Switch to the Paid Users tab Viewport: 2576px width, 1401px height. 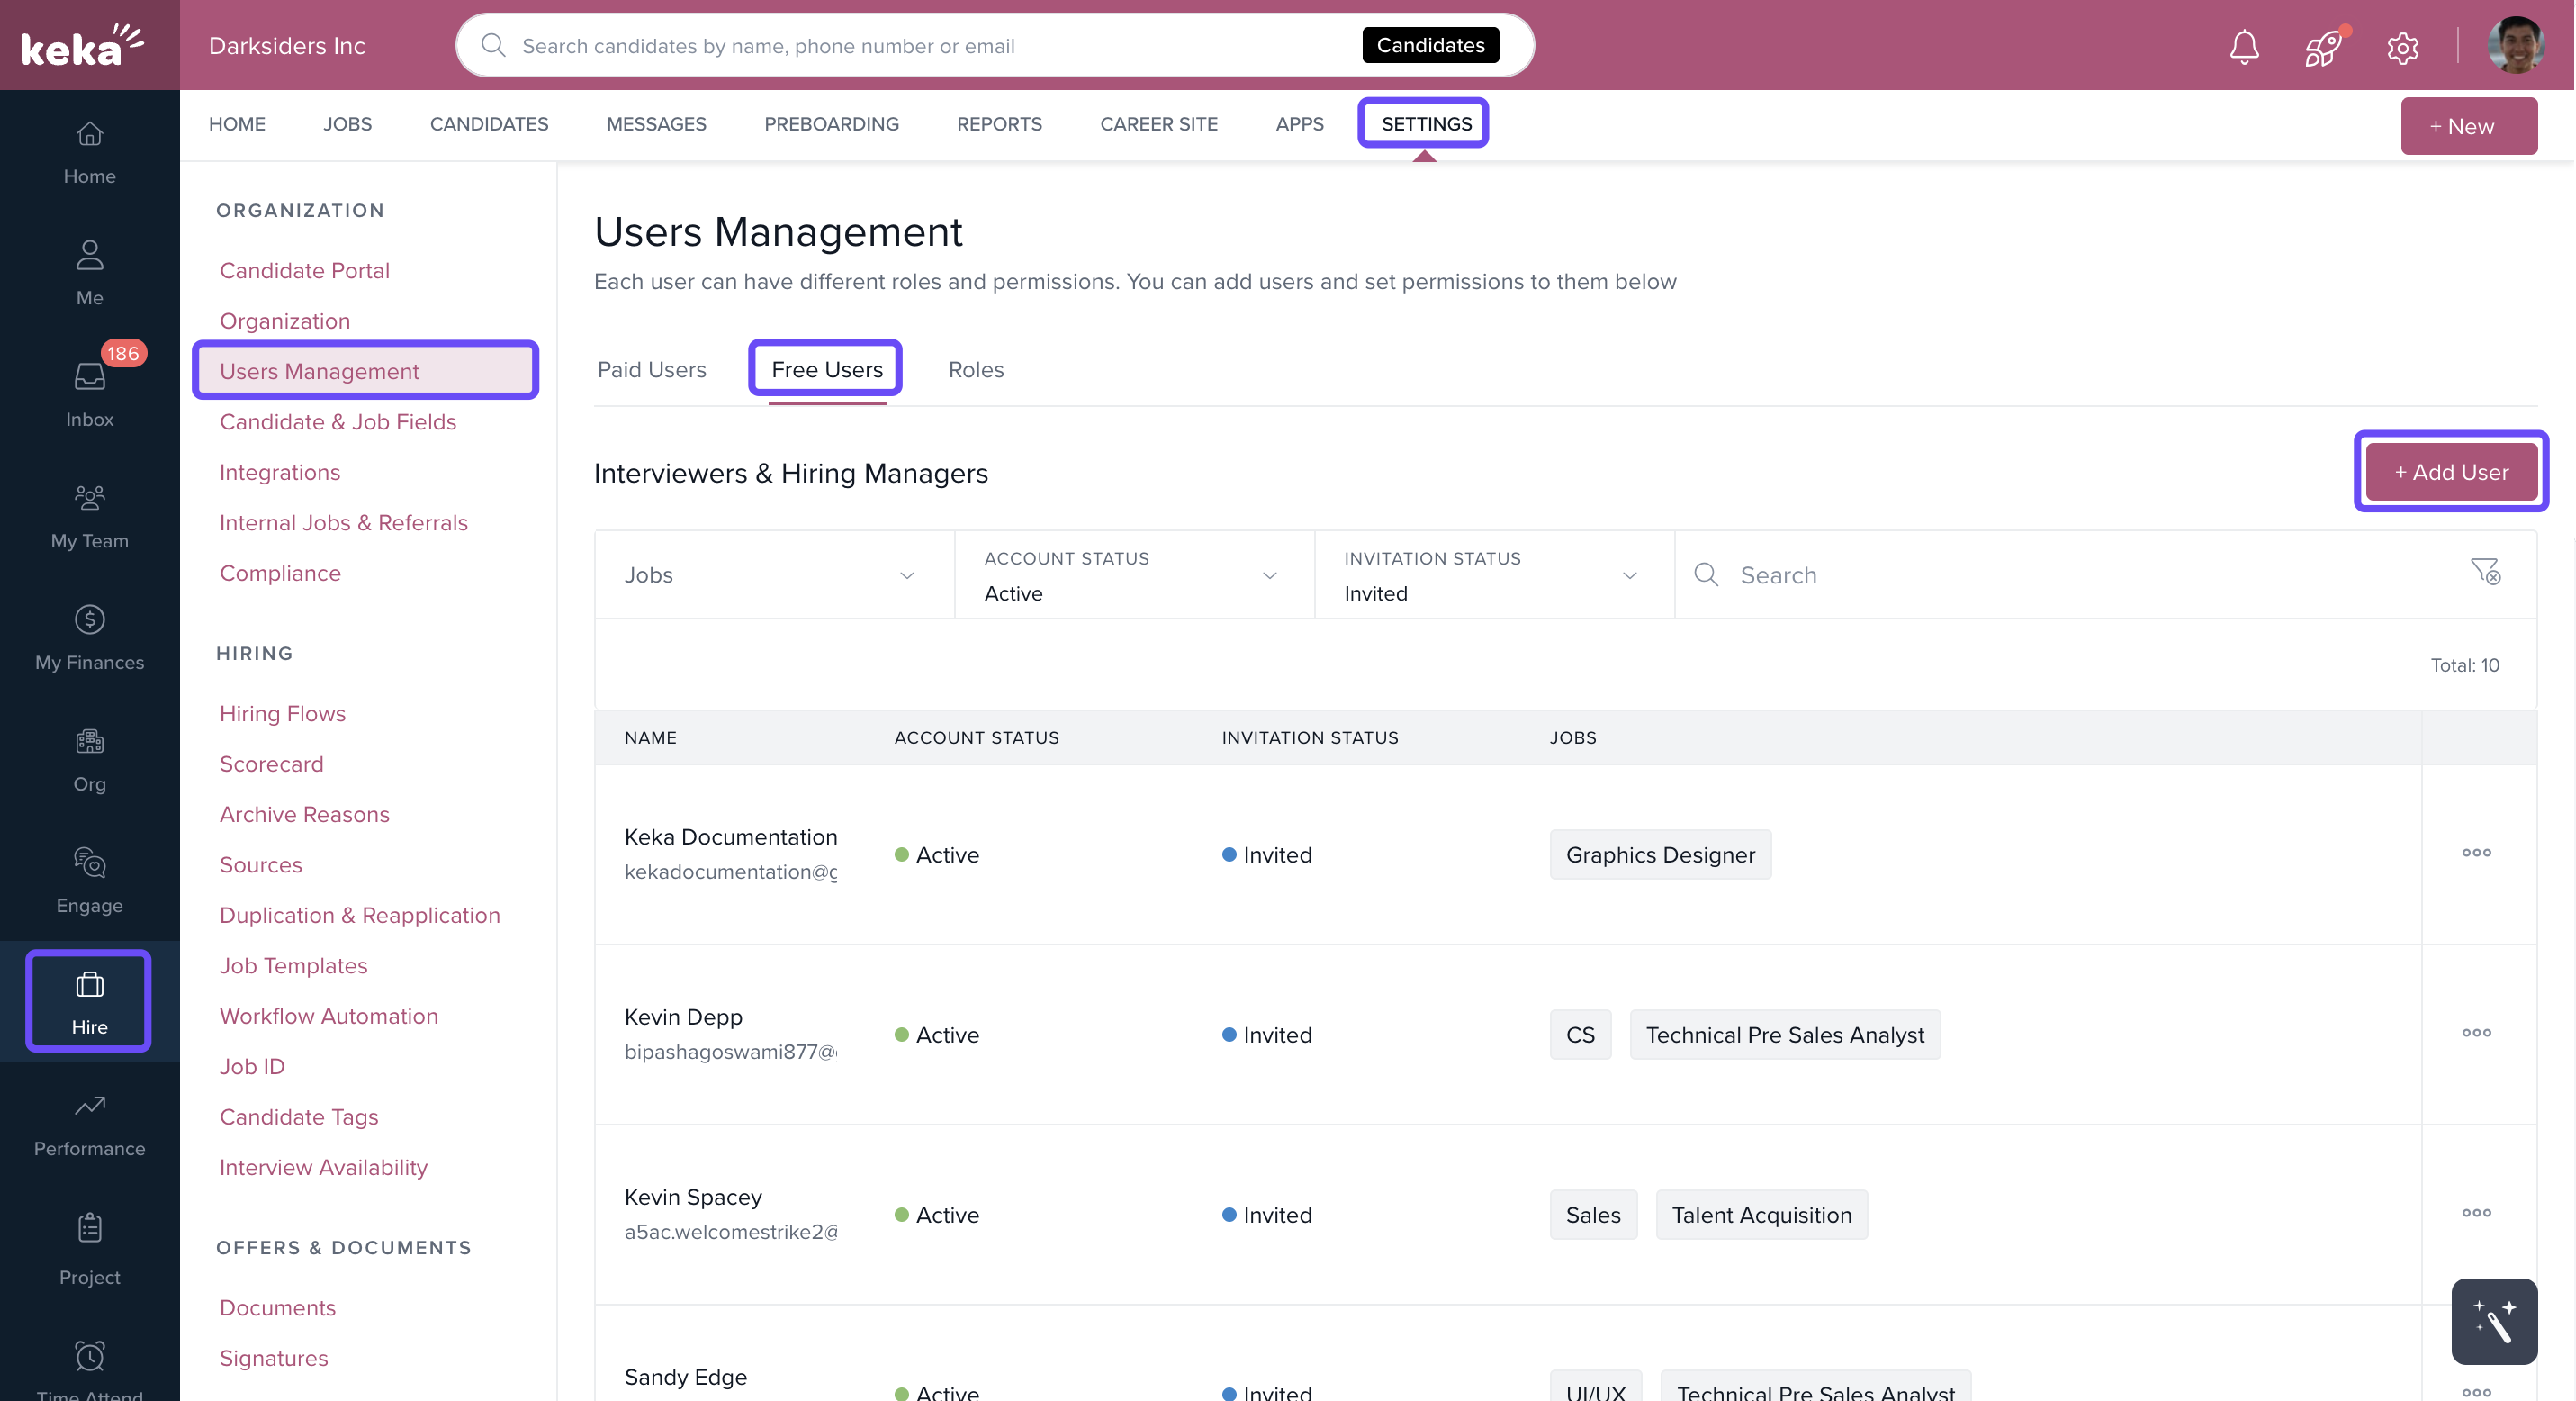point(651,369)
